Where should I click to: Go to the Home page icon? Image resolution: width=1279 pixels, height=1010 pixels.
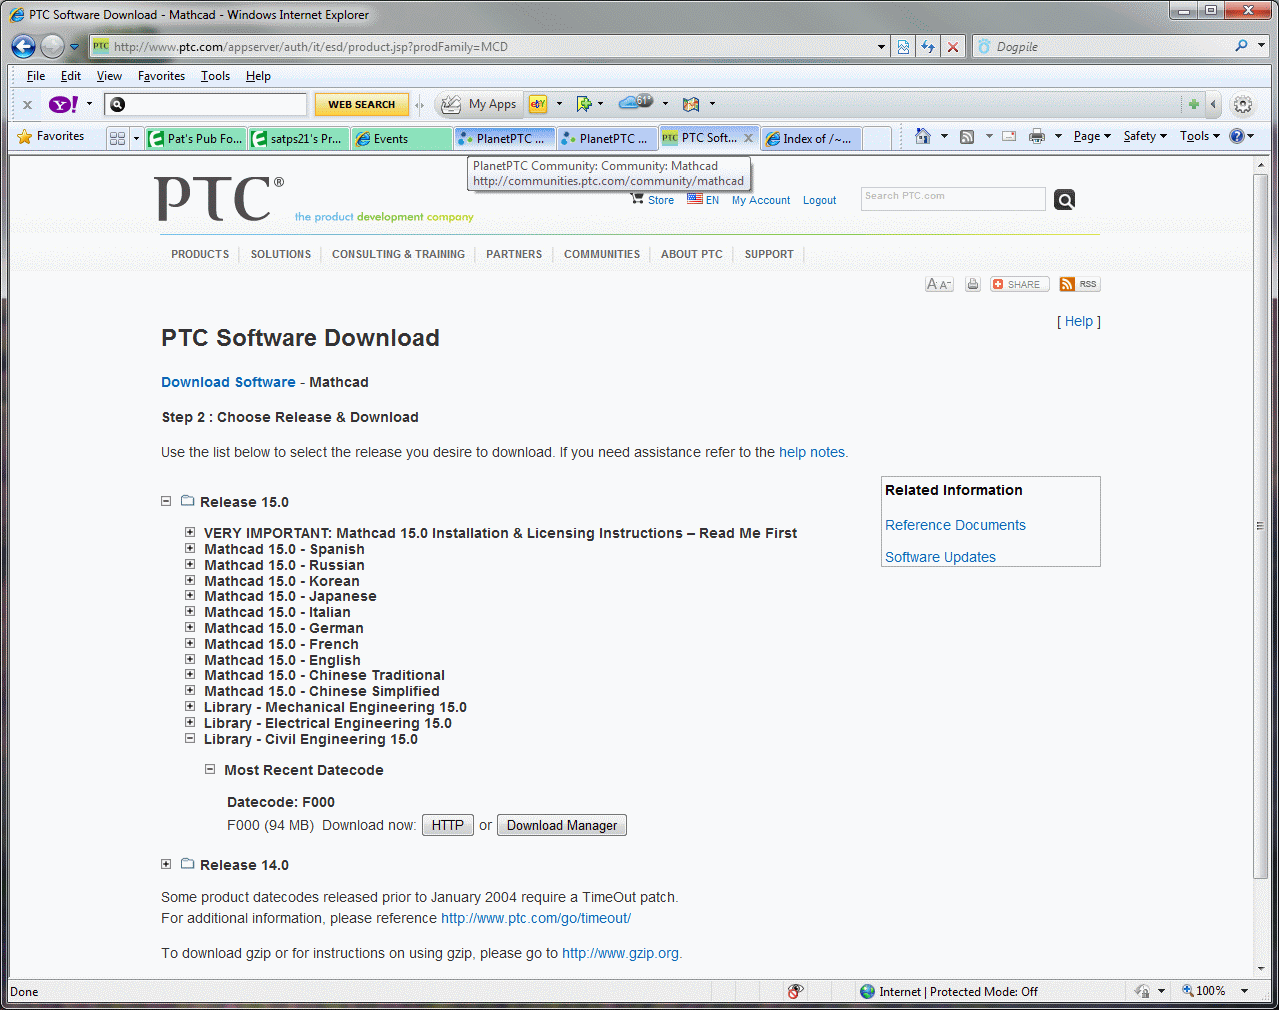[x=922, y=136]
